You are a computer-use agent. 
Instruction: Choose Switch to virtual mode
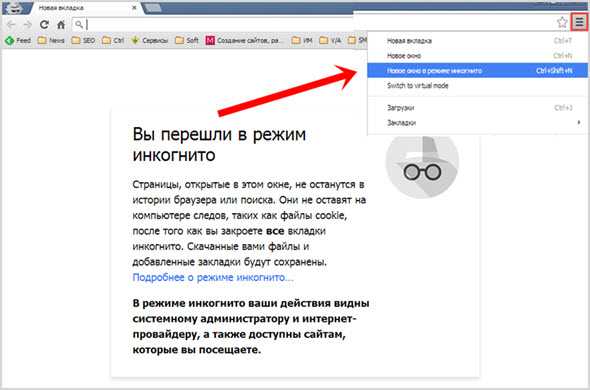(478, 85)
